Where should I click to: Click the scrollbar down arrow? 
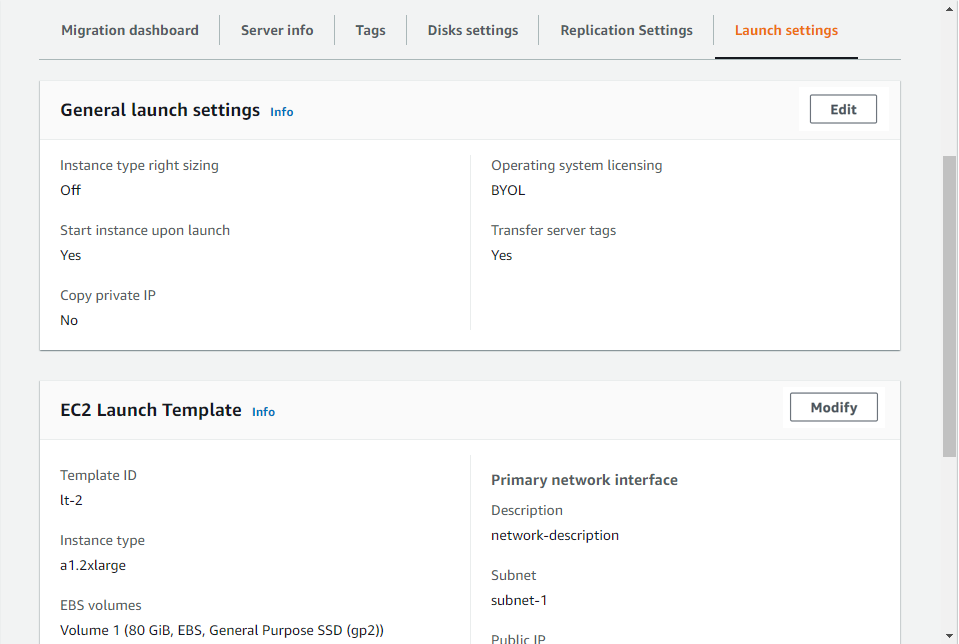(x=950, y=636)
